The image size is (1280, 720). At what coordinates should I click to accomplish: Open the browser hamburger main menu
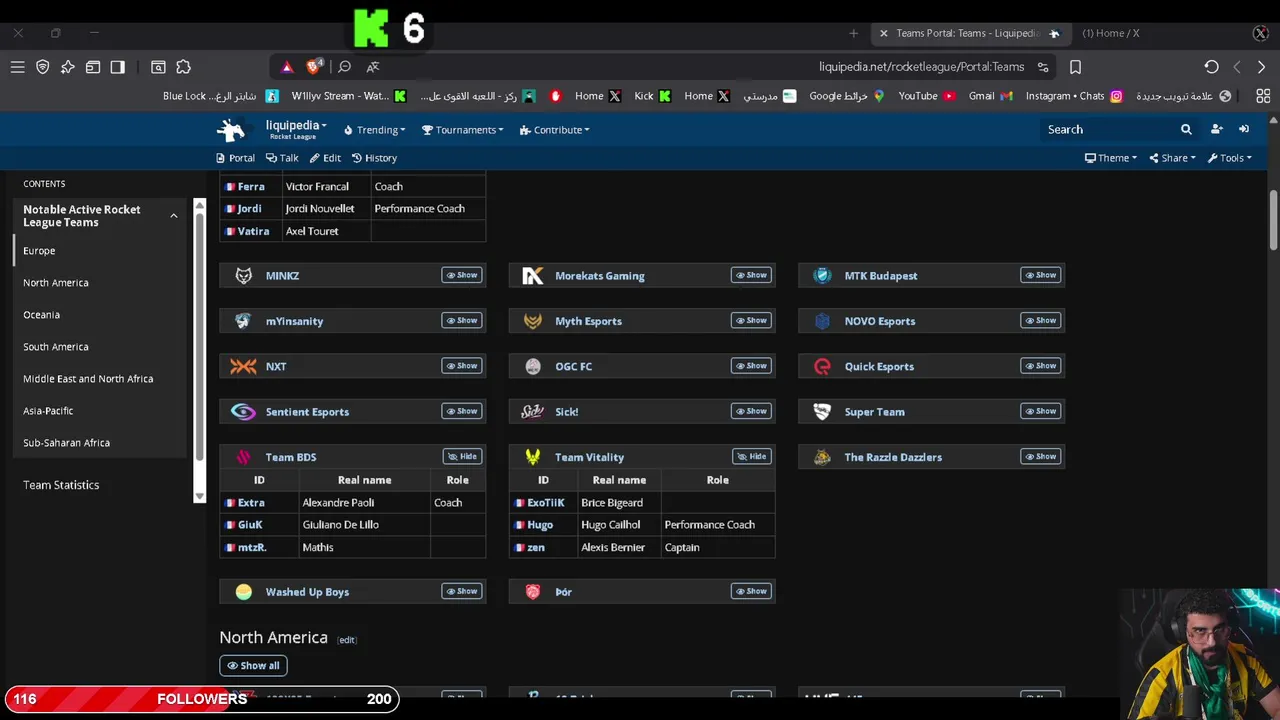click(x=17, y=67)
